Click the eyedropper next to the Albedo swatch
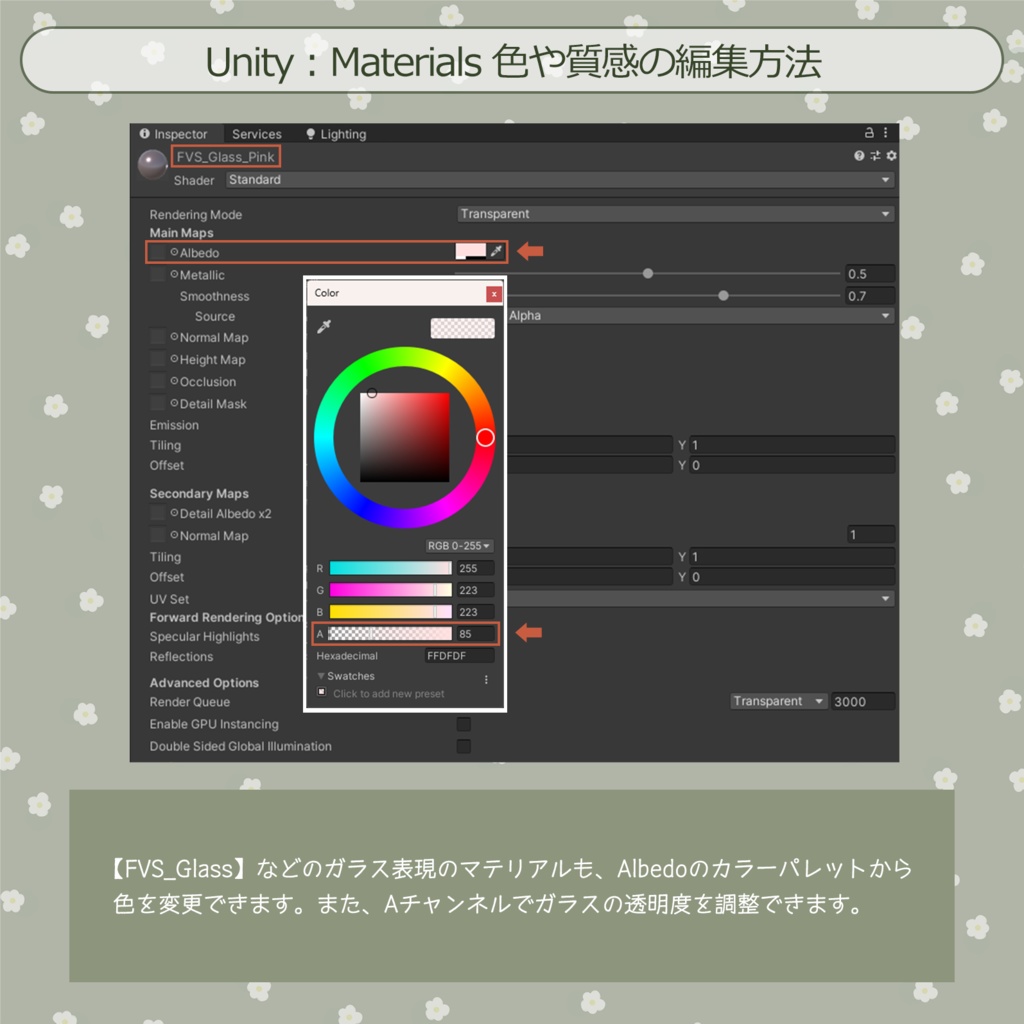The width and height of the screenshot is (1024, 1024). tap(495, 252)
